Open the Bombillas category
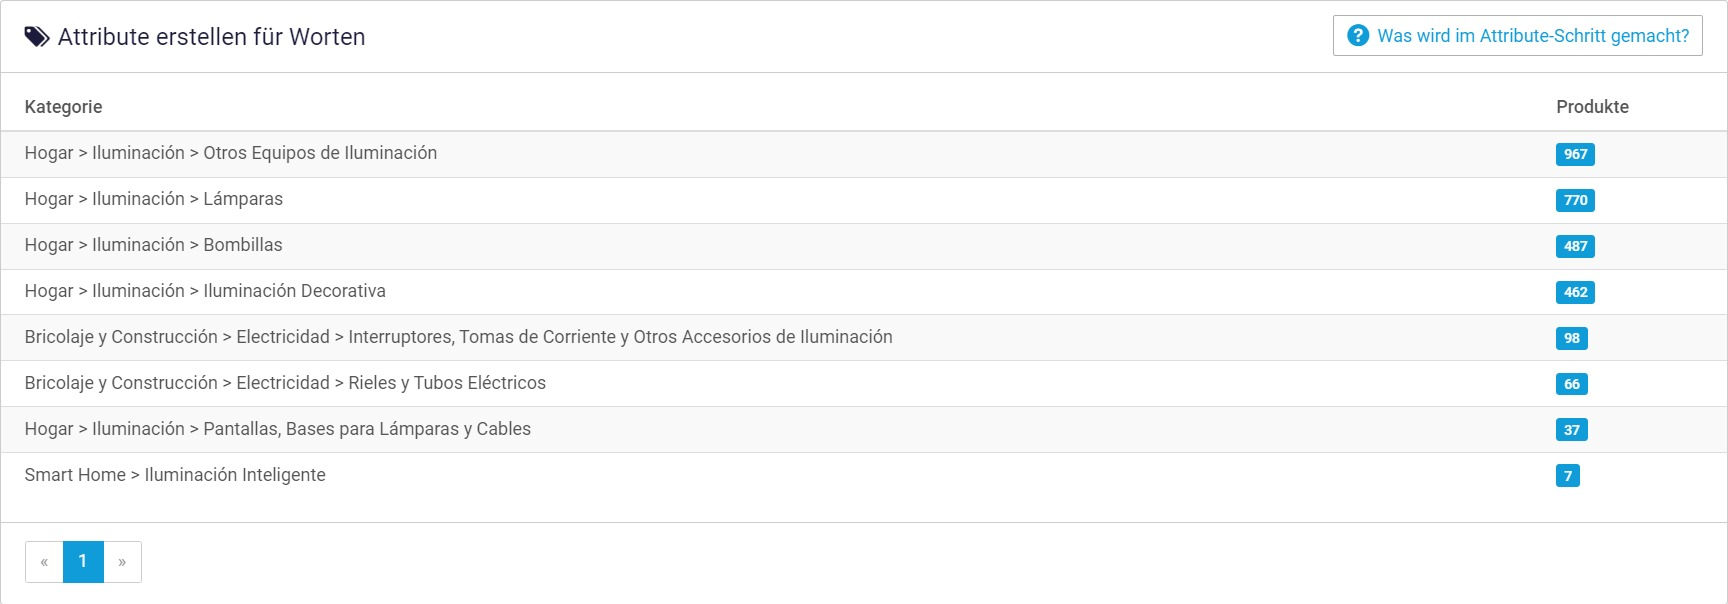1728x604 pixels. click(x=154, y=245)
